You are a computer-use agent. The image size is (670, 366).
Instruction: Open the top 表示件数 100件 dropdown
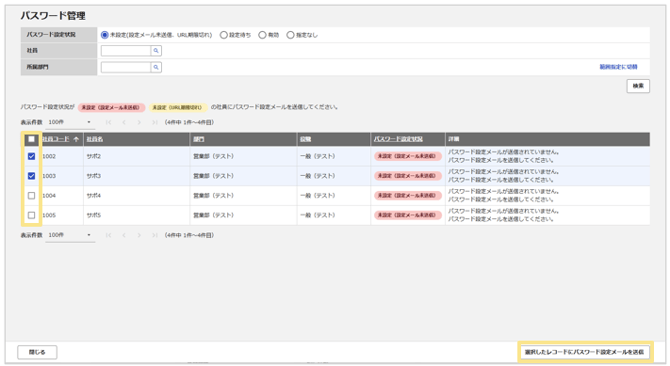[x=70, y=123]
